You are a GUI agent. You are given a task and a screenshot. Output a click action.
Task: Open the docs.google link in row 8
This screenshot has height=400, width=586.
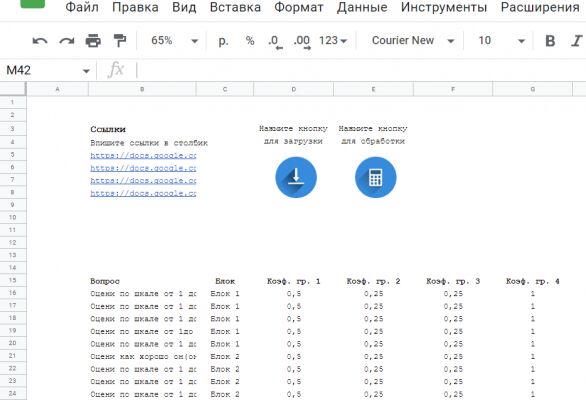click(x=143, y=193)
